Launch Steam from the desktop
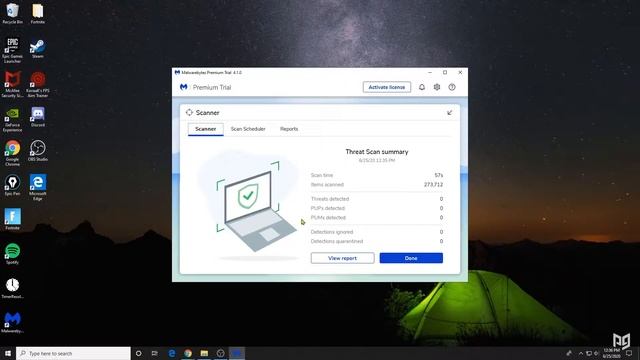Screen dimensions: 640x360 (38, 49)
